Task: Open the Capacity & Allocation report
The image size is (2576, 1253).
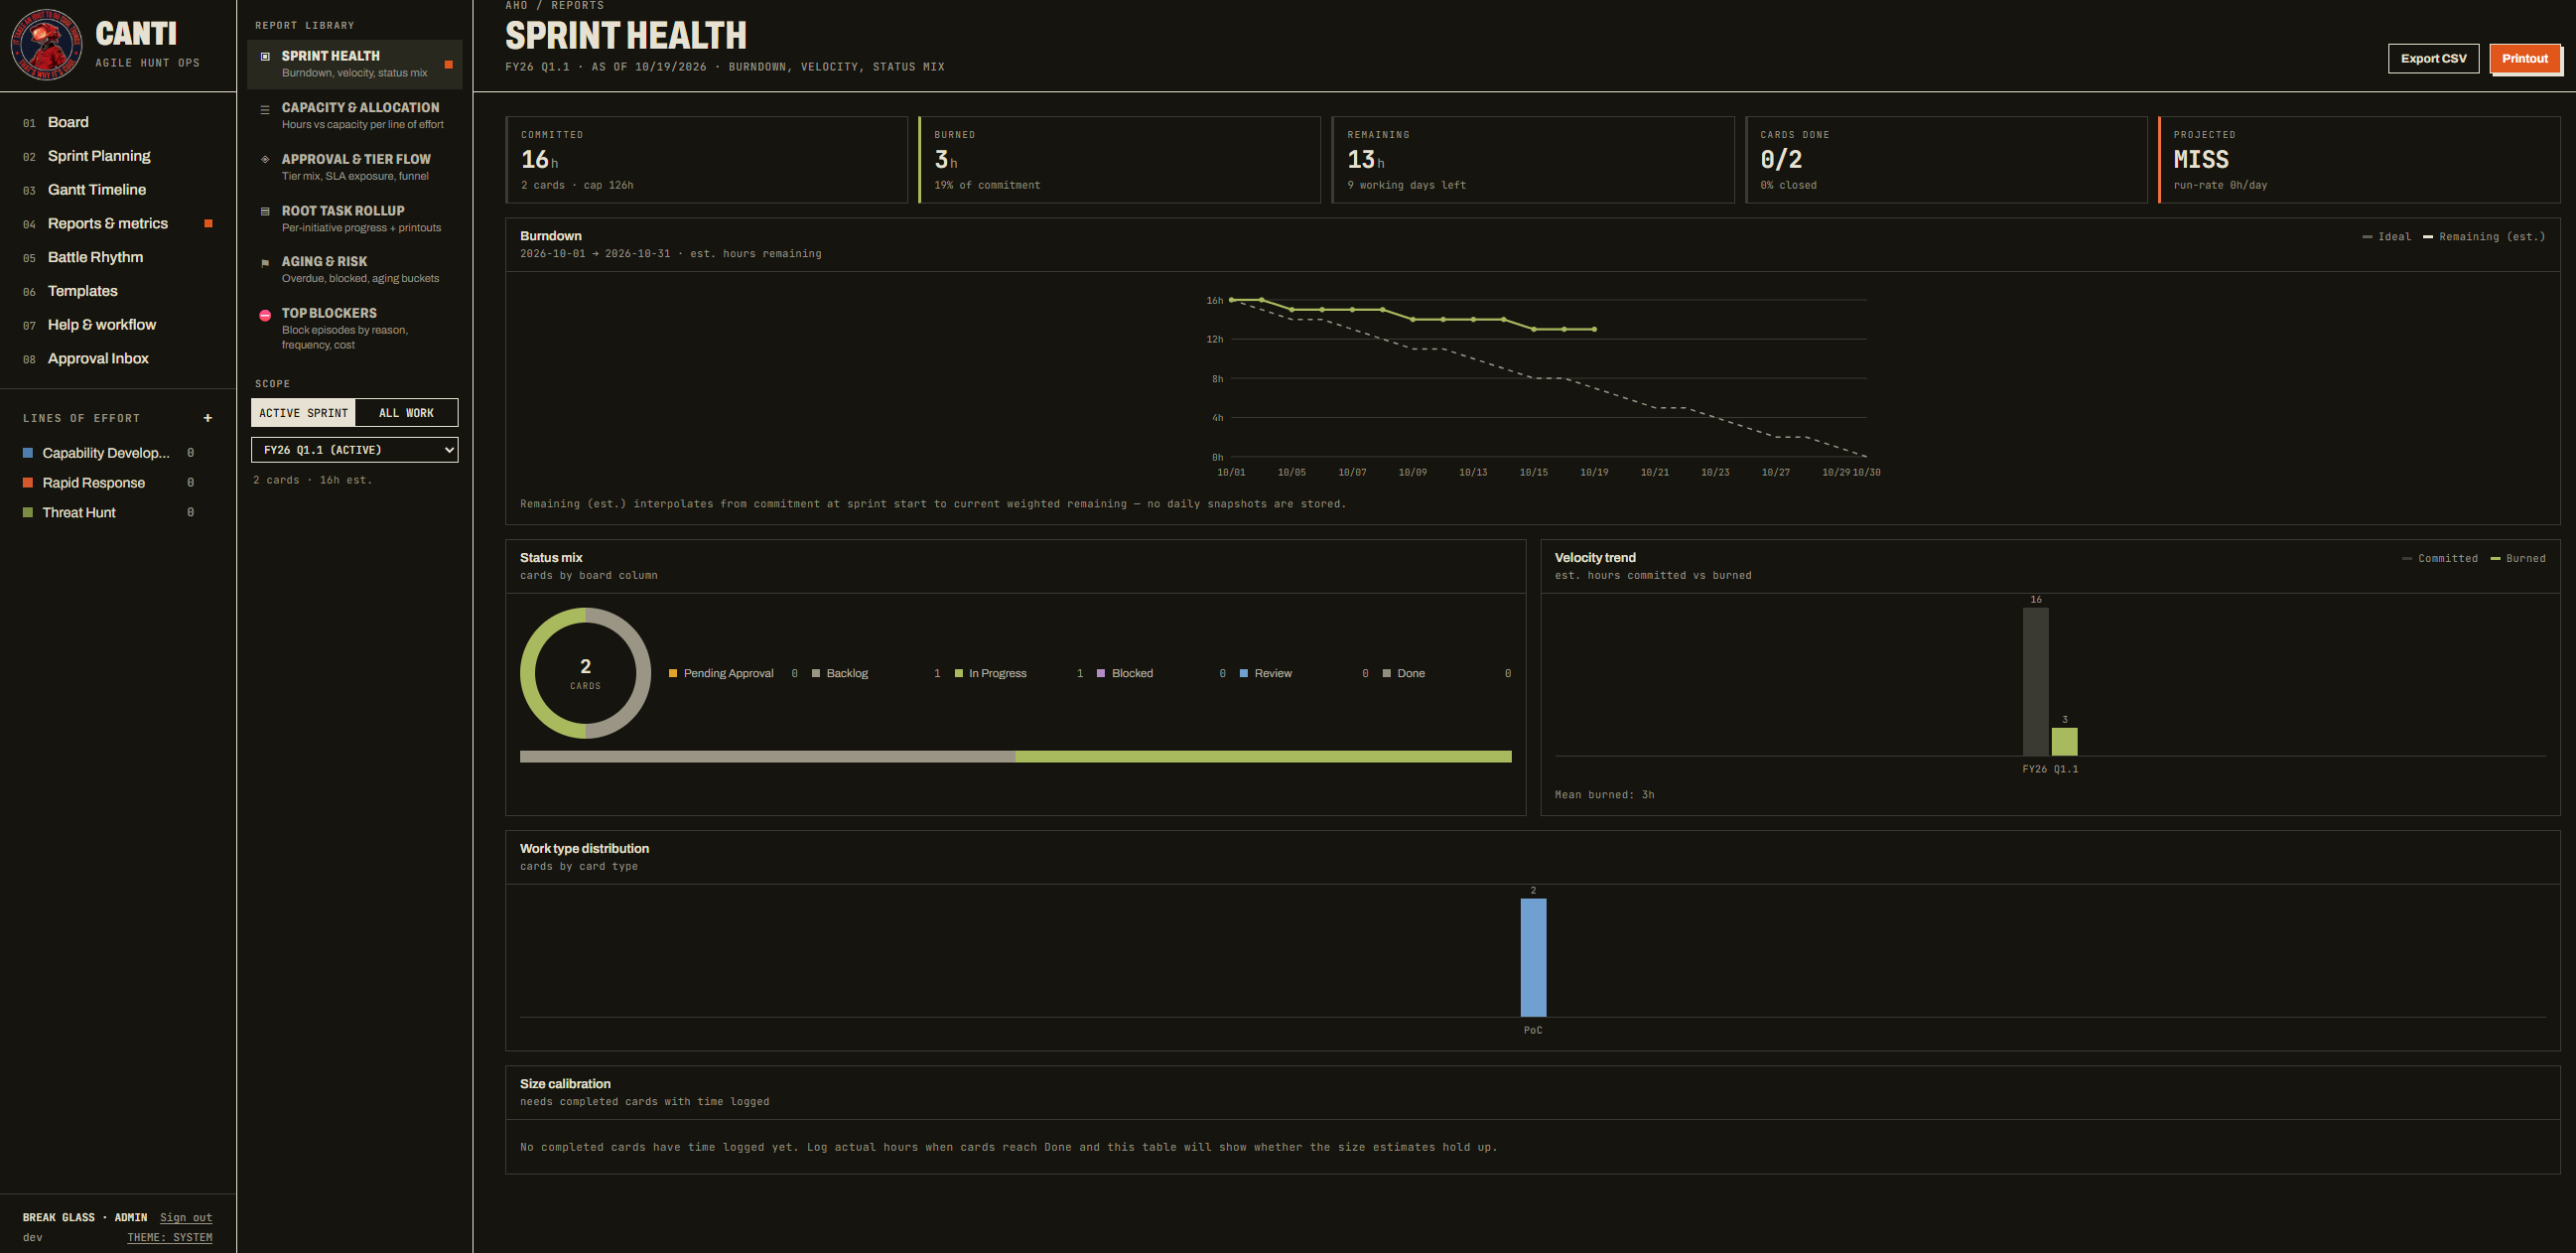Action: 355,115
